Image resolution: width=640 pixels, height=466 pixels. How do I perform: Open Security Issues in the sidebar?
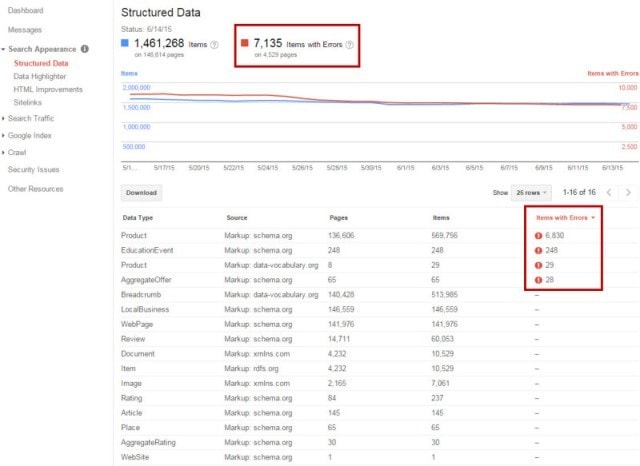pyautogui.click(x=33, y=170)
